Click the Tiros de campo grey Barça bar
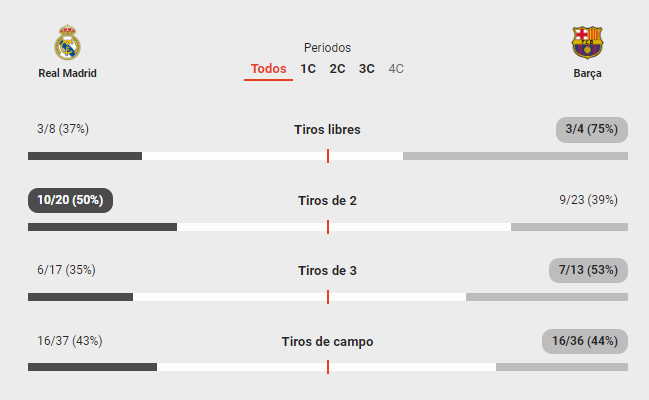The image size is (649, 400). 562,367
